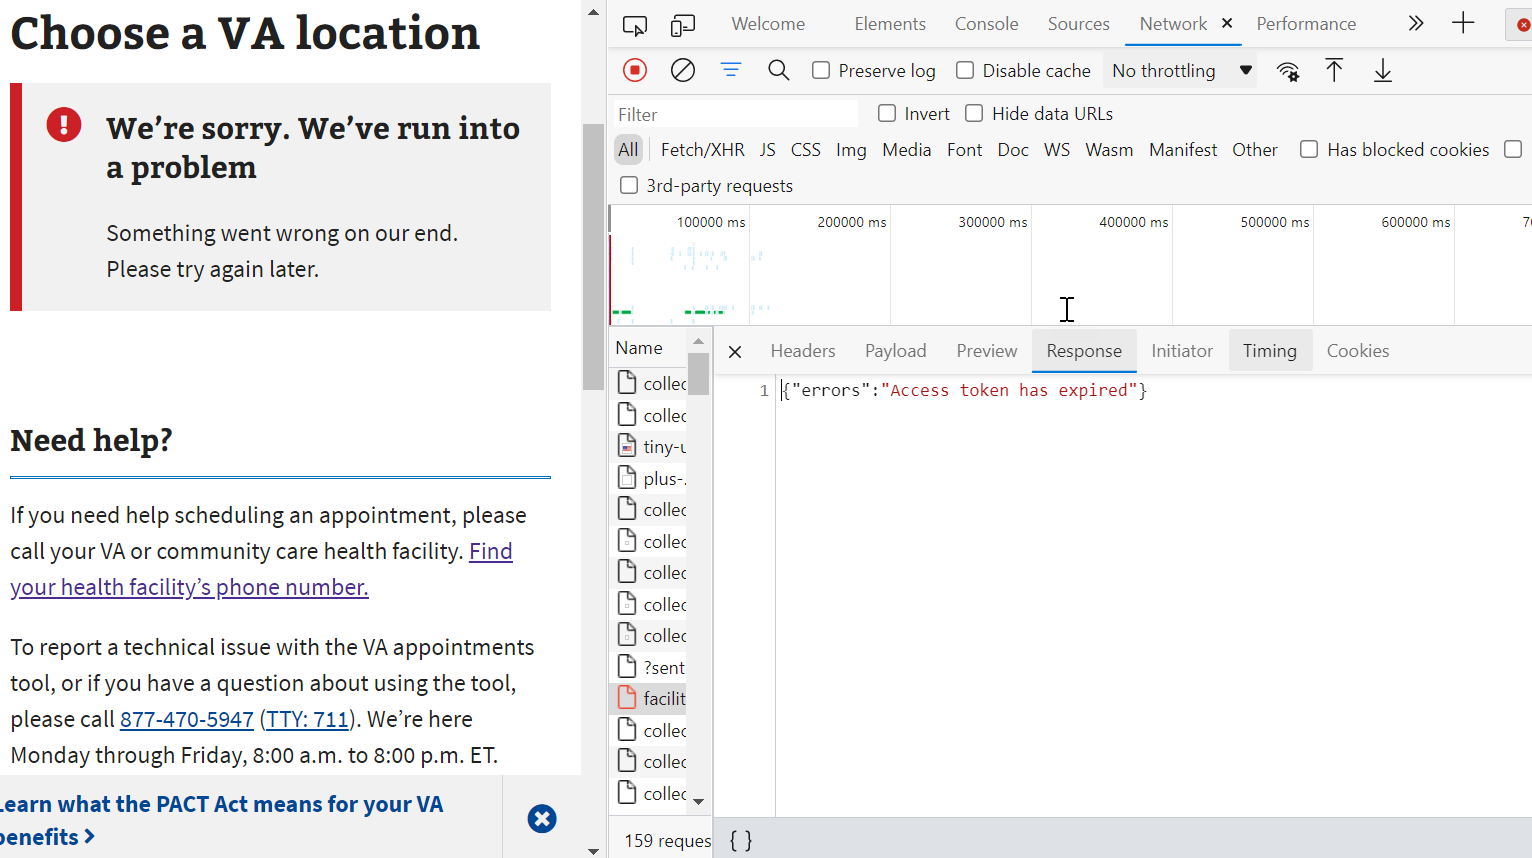Image resolution: width=1532 pixels, height=858 pixels.
Task: Open the more DevTools panels menu
Action: coord(1416,22)
